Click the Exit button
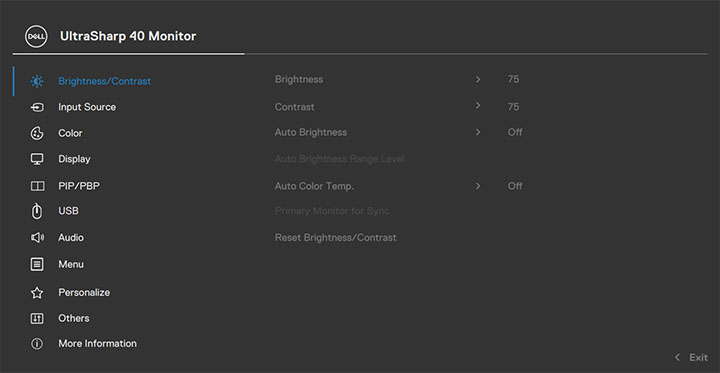This screenshot has height=373, width=720. (x=691, y=357)
